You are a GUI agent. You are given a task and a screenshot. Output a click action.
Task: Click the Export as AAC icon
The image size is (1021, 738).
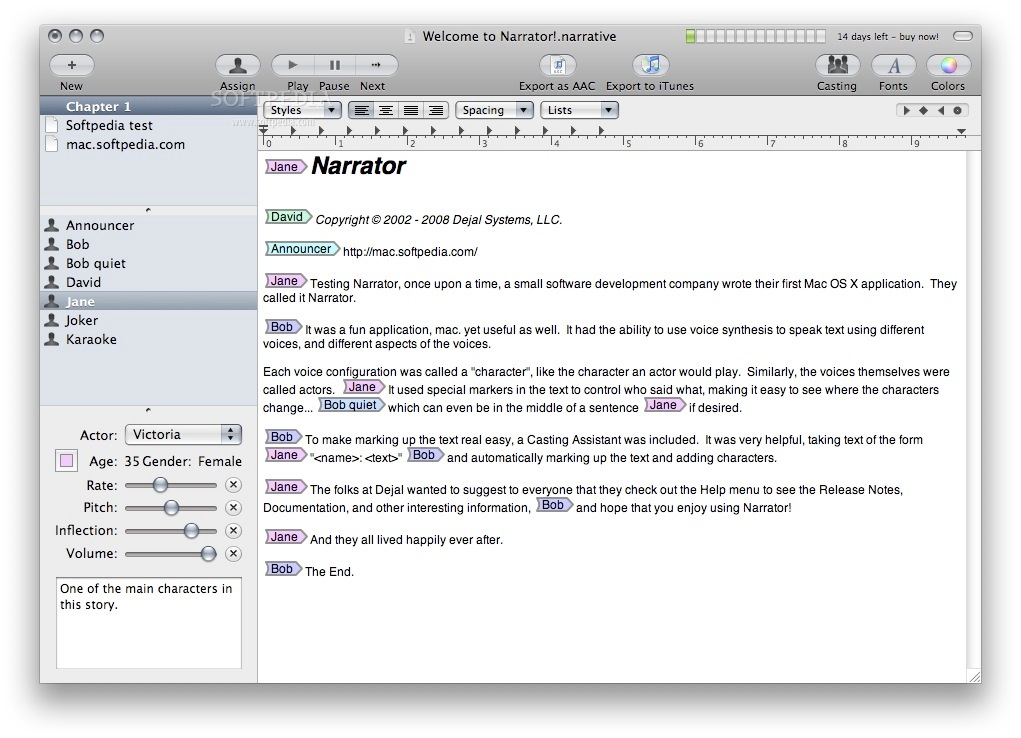(557, 65)
